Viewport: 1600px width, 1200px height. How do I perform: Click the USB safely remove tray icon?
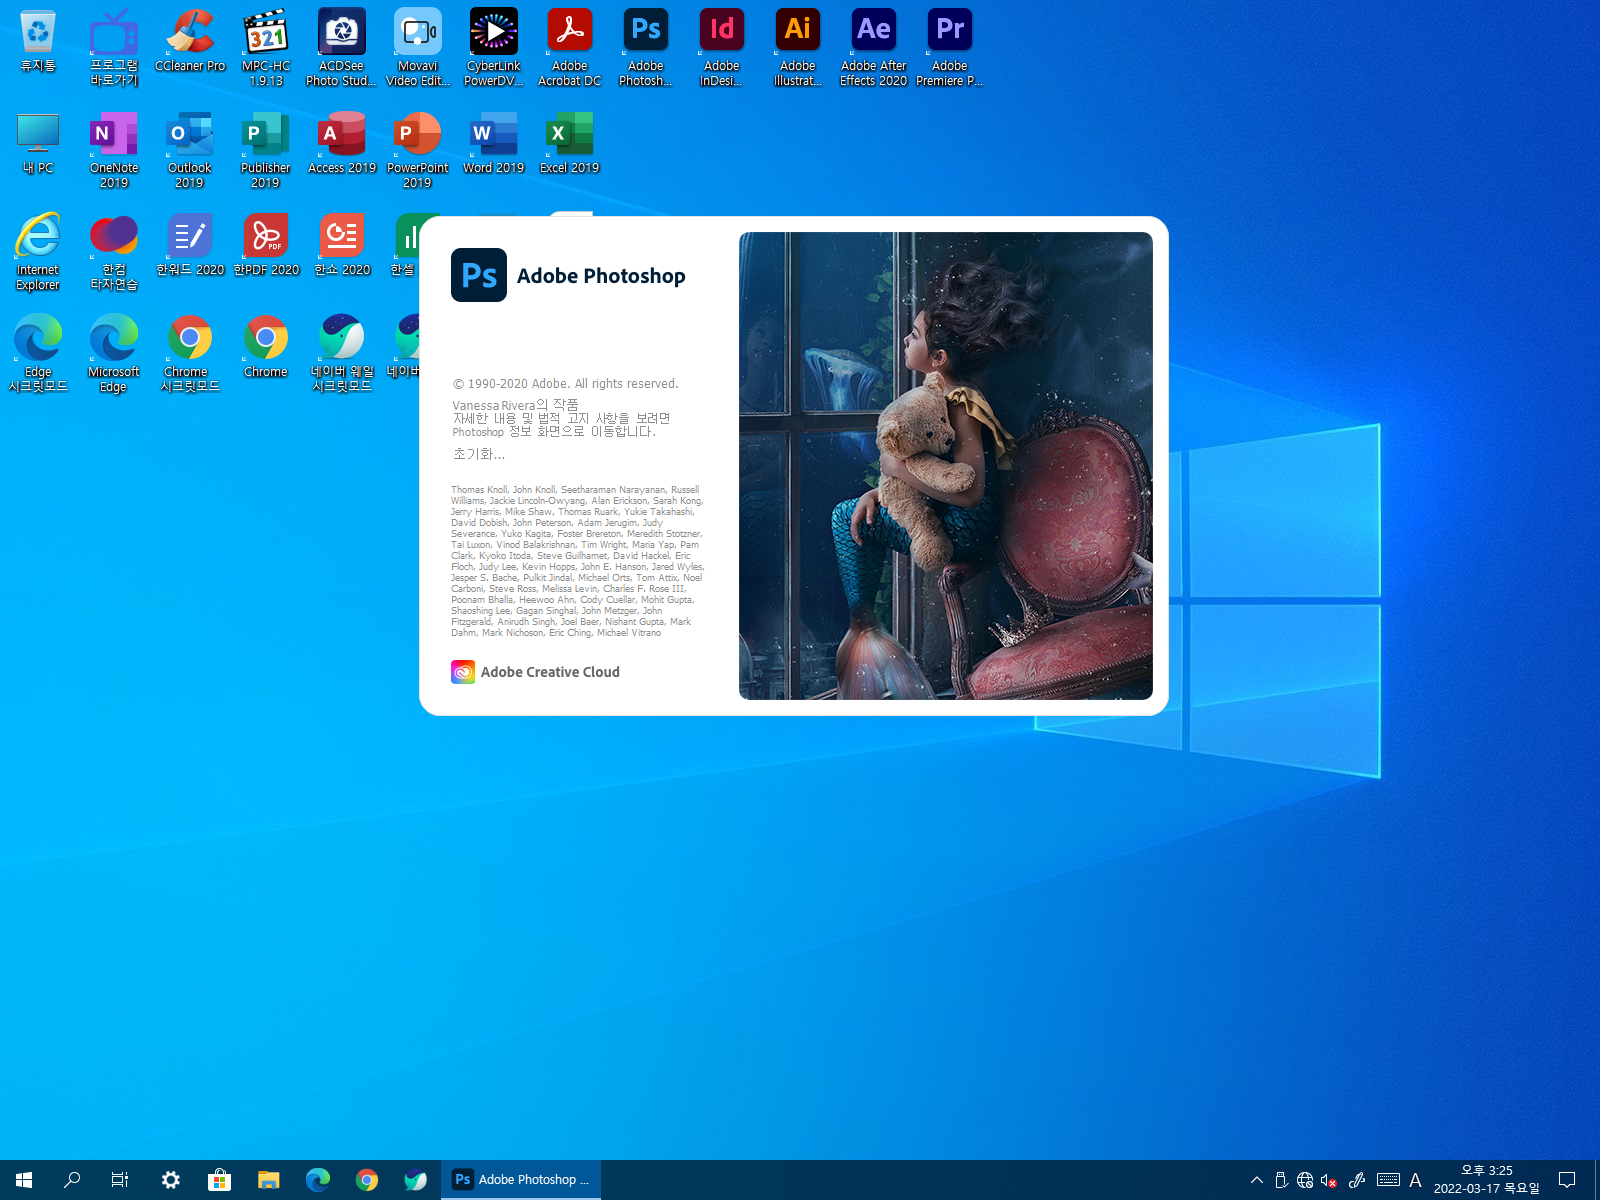click(1281, 1180)
